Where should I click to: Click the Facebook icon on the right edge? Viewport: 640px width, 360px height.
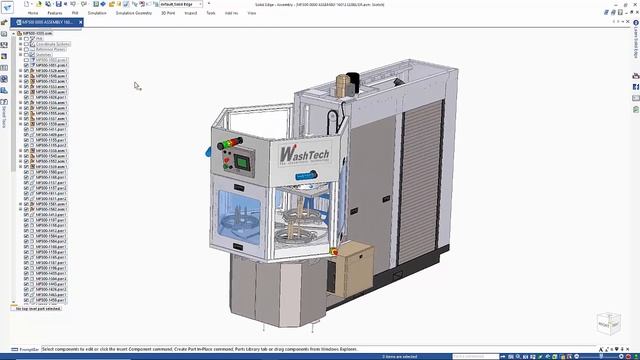tap(636, 87)
